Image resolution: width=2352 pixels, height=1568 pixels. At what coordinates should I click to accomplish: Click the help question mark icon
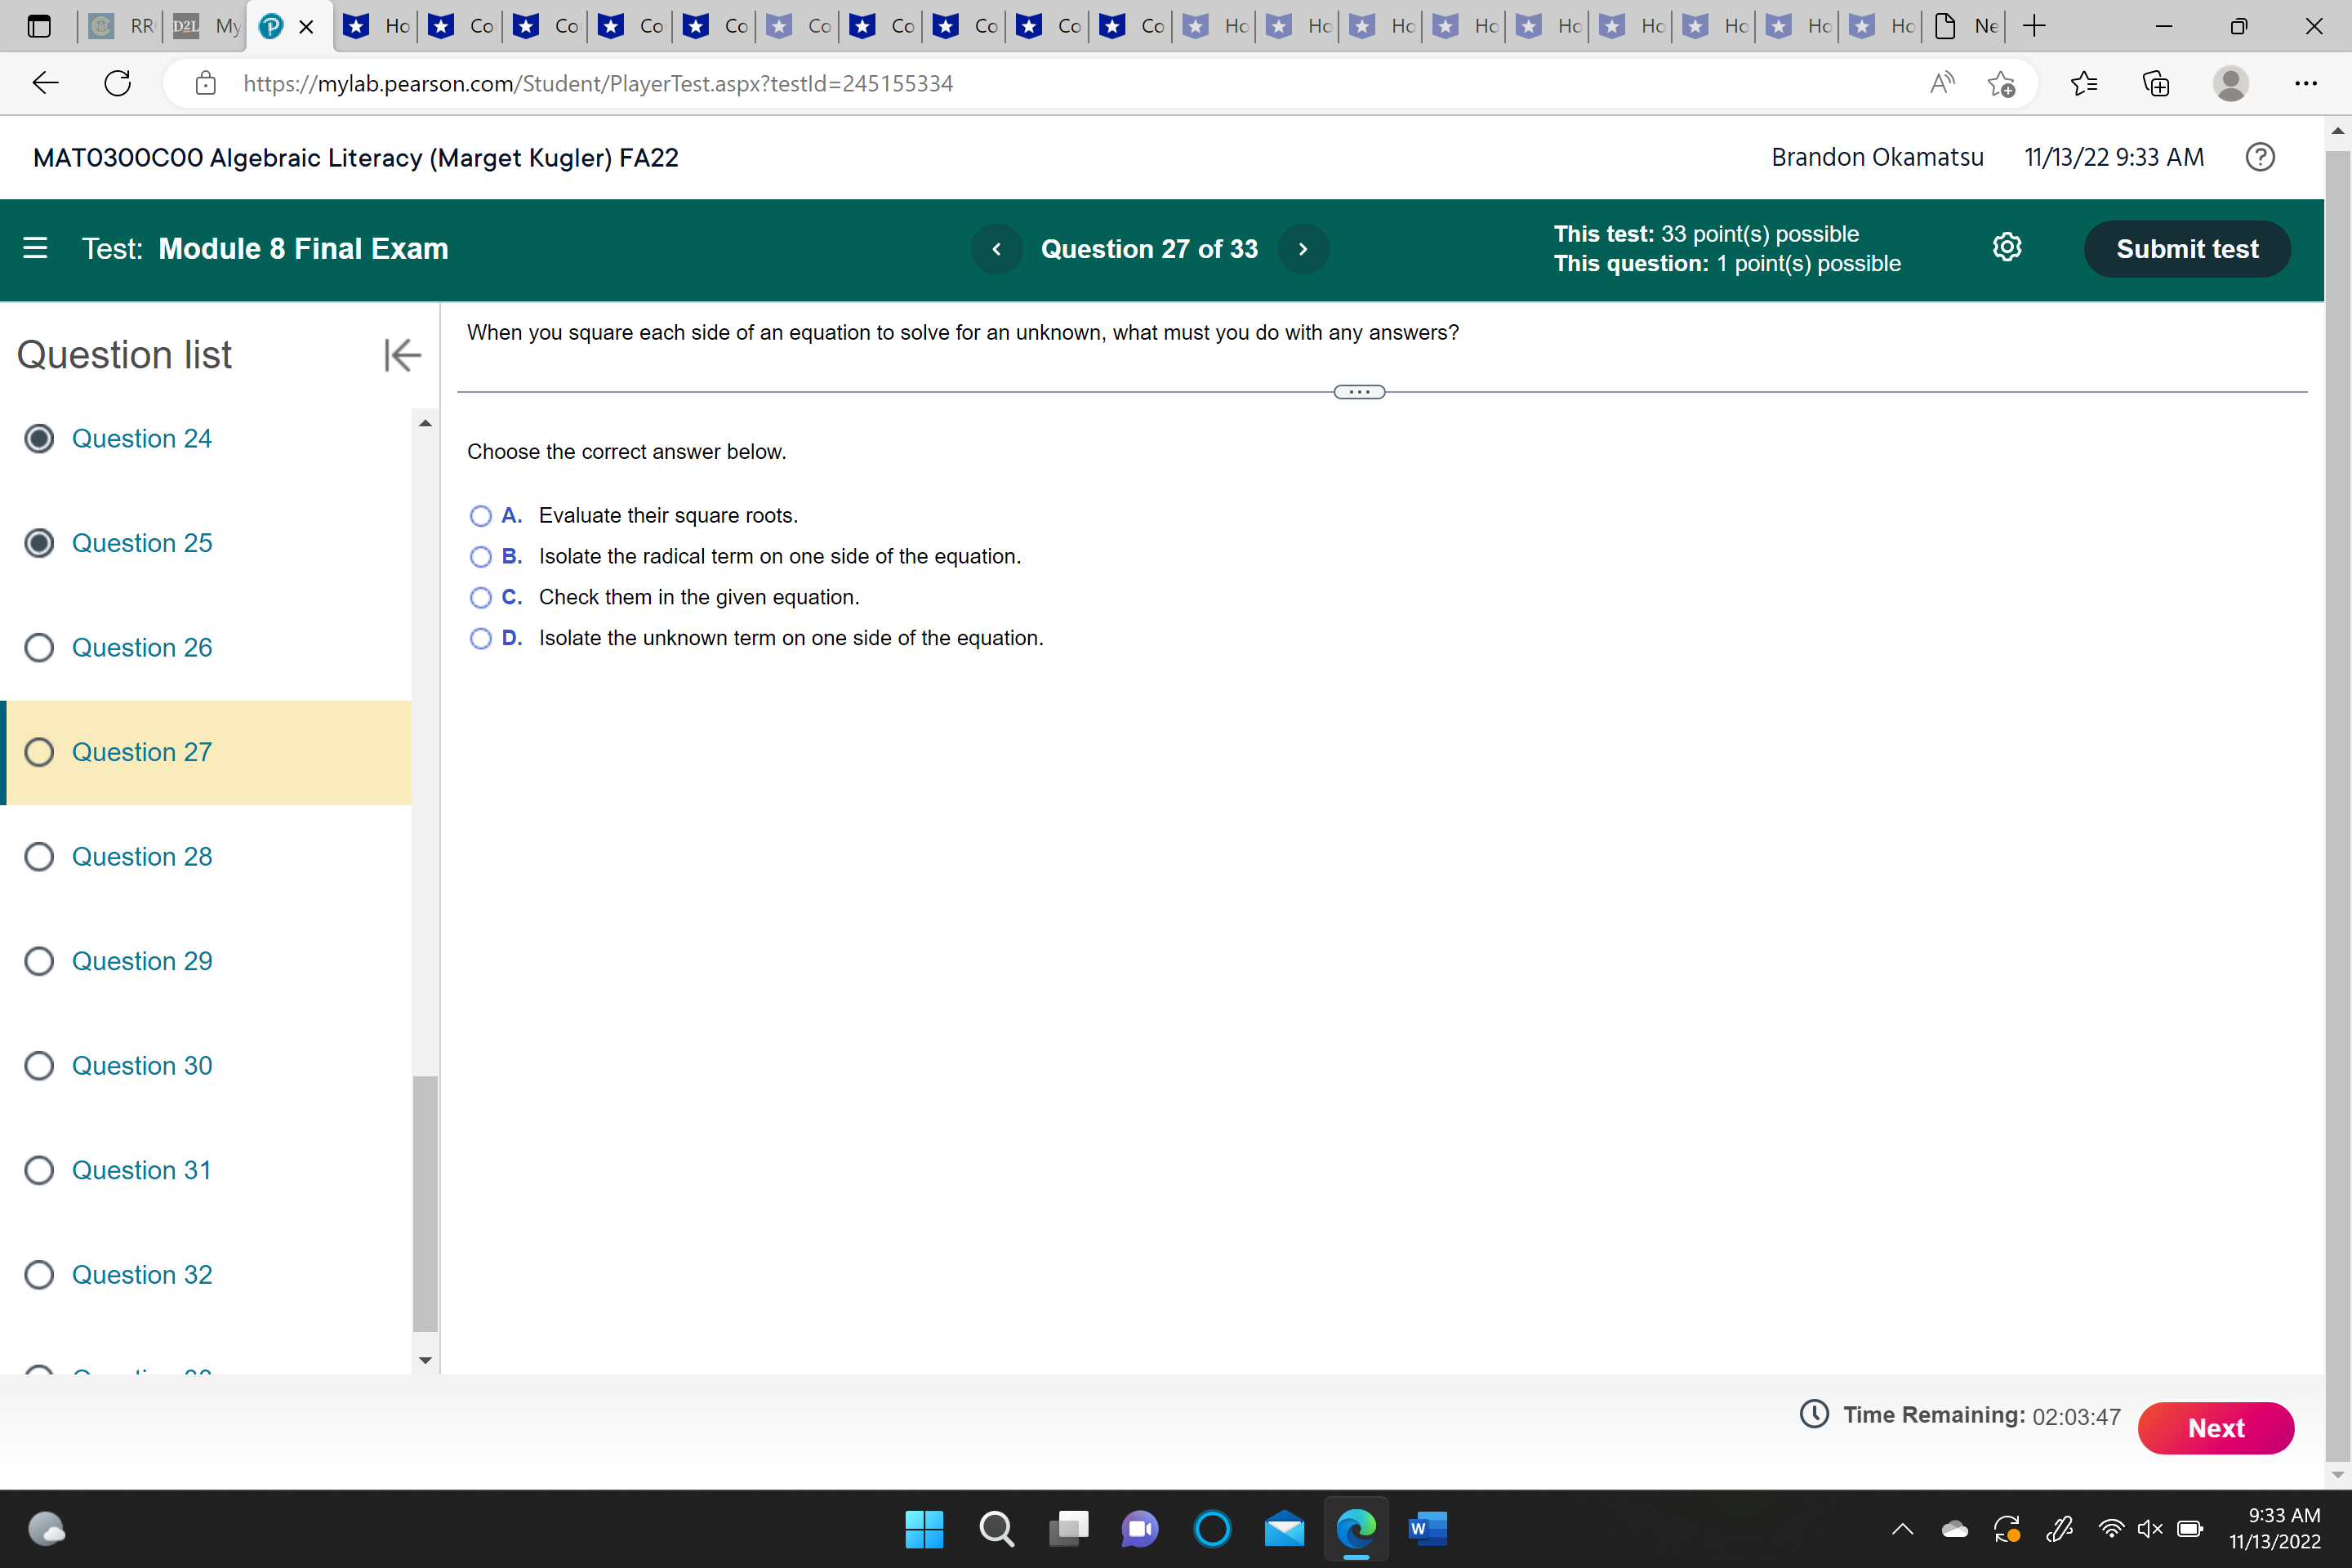click(2259, 157)
